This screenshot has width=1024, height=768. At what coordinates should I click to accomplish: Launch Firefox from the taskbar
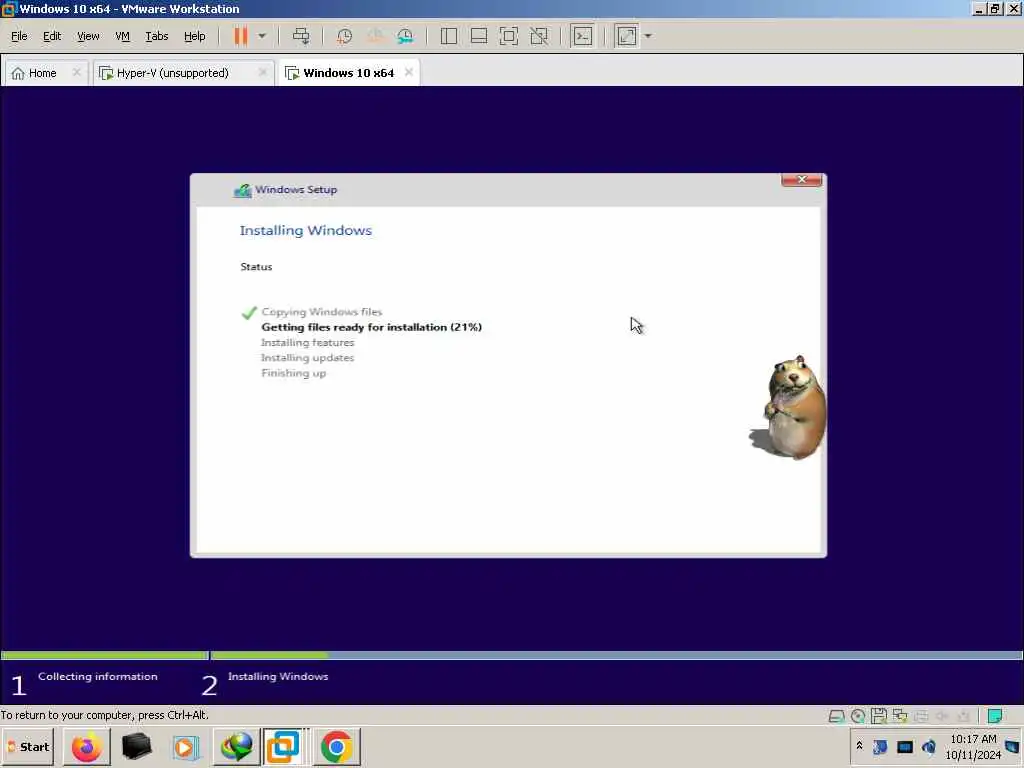(86, 746)
